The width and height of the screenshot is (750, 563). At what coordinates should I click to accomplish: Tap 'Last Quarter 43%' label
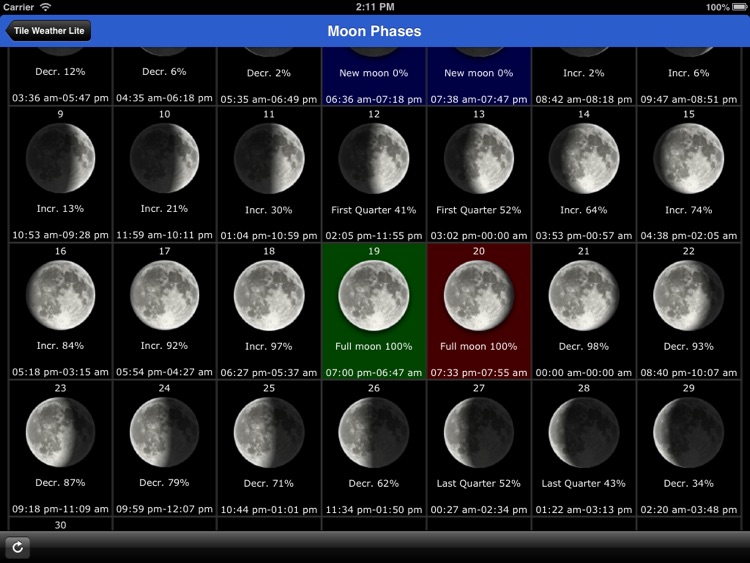point(584,484)
